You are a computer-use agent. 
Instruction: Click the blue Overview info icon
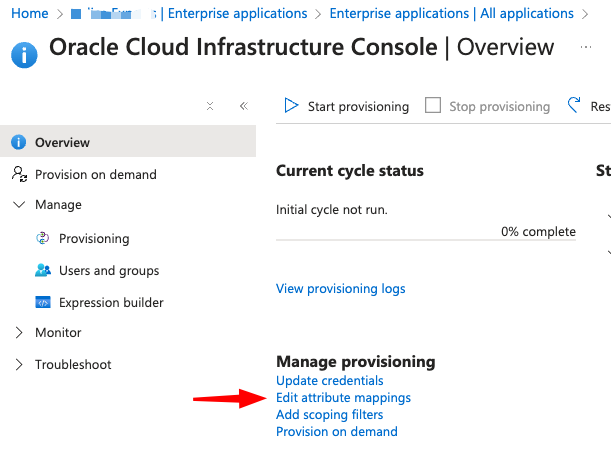point(19,142)
